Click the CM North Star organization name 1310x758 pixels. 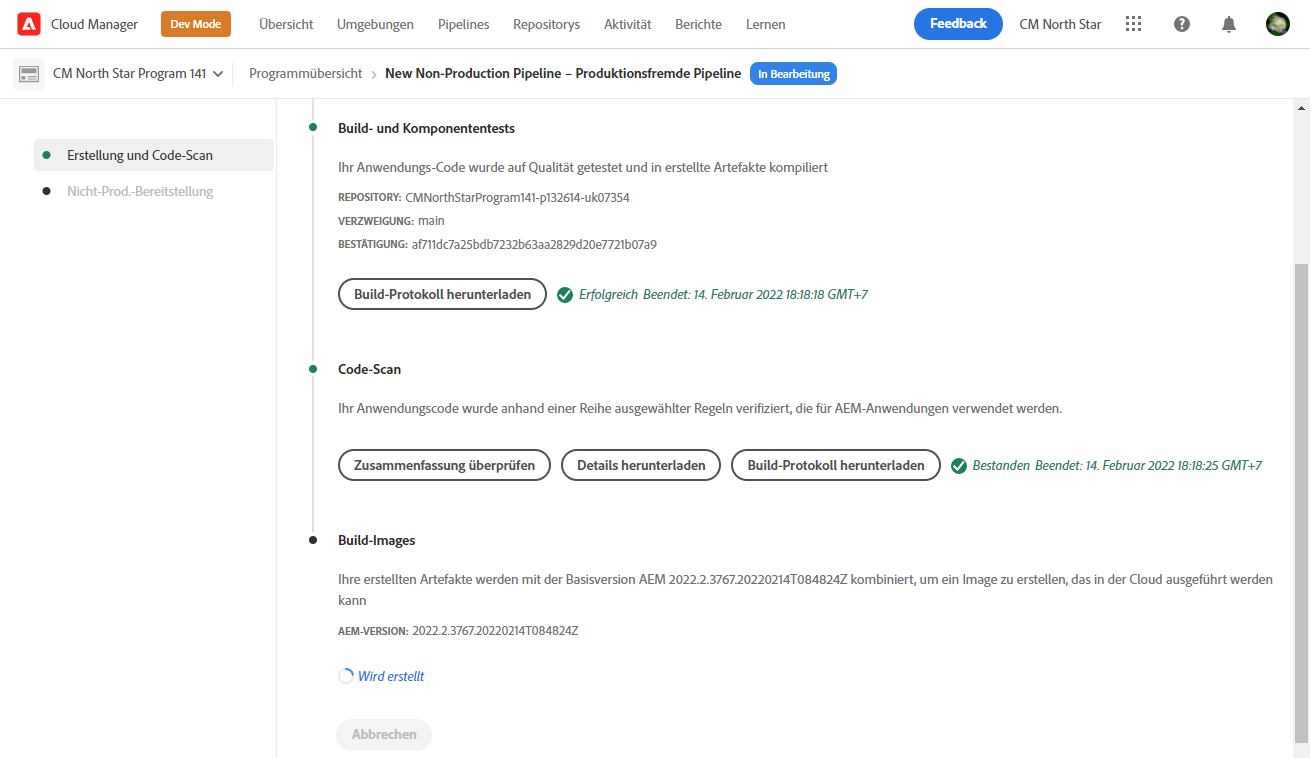pos(1060,24)
